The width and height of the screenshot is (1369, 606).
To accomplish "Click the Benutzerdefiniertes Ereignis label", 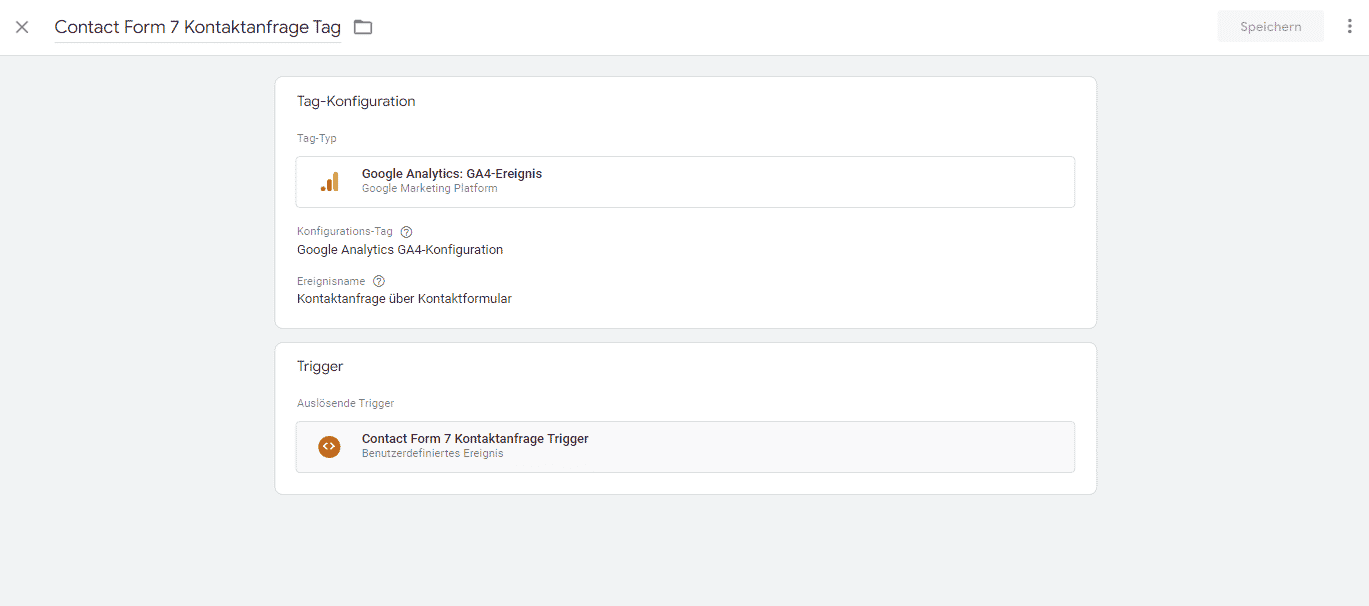I will click(x=432, y=453).
